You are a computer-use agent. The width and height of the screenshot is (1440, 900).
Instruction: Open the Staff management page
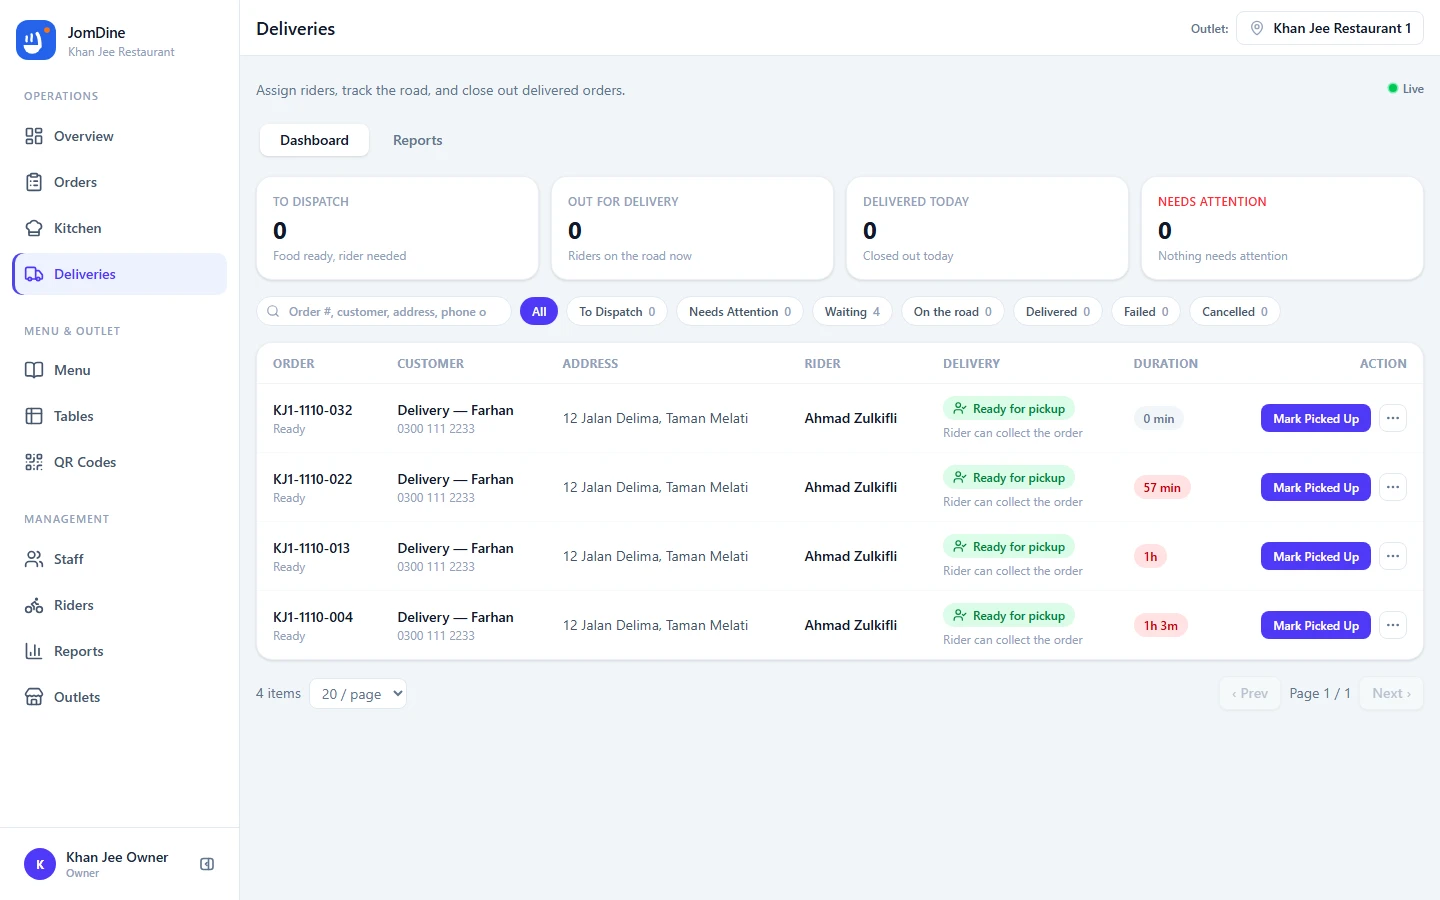tap(119, 559)
